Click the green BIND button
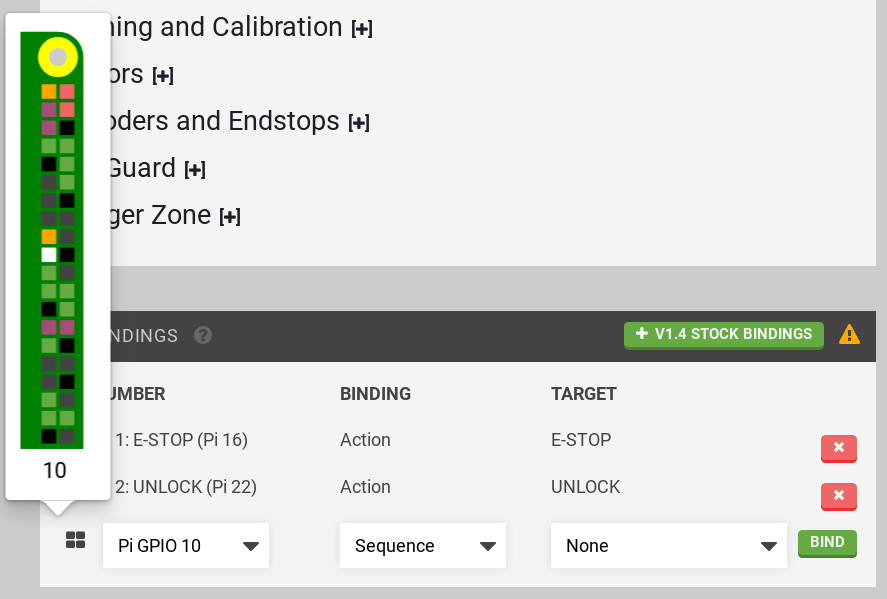This screenshot has height=599, width=887. coord(827,543)
